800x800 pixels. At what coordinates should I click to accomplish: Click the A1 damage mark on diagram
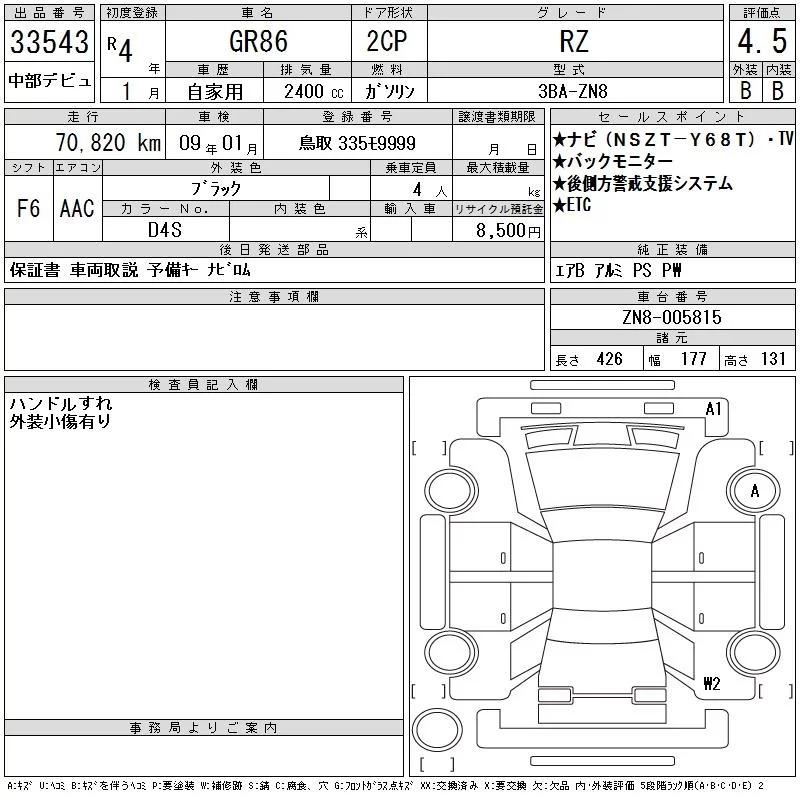[x=713, y=409]
